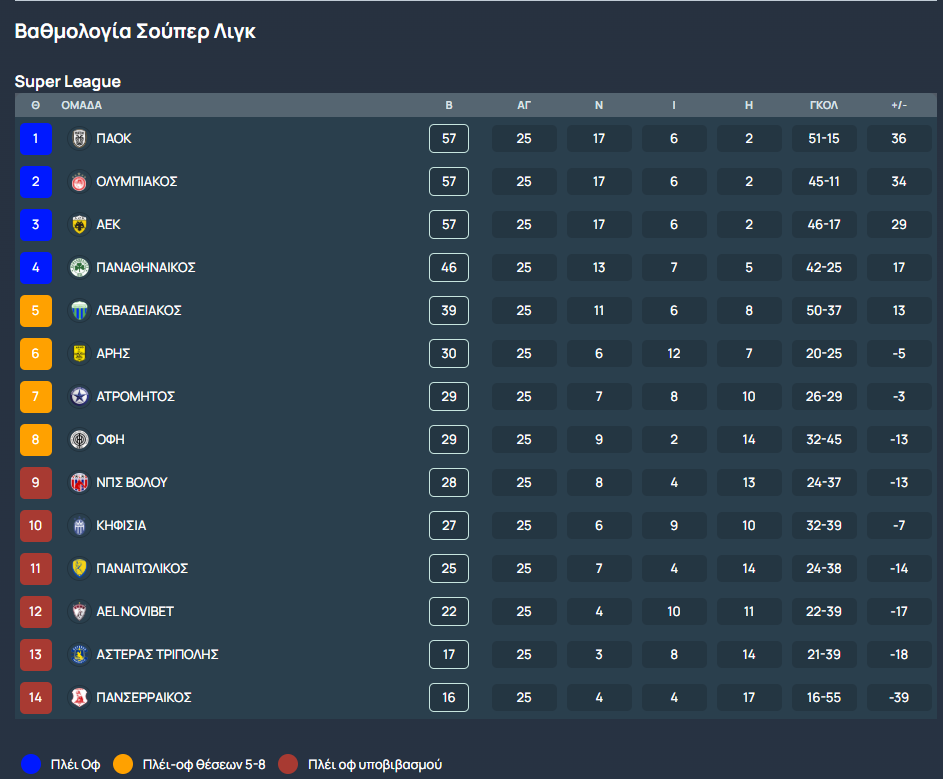Click the Ατρόμητος star logo
943x779 pixels.
click(79, 397)
